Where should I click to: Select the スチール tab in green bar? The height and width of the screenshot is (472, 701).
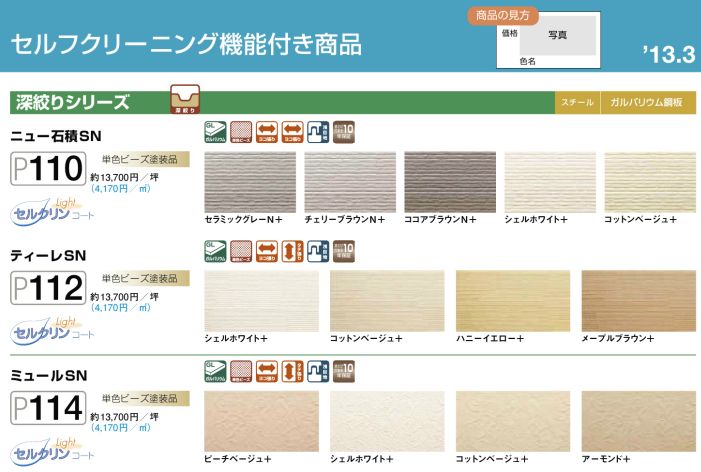(x=578, y=102)
